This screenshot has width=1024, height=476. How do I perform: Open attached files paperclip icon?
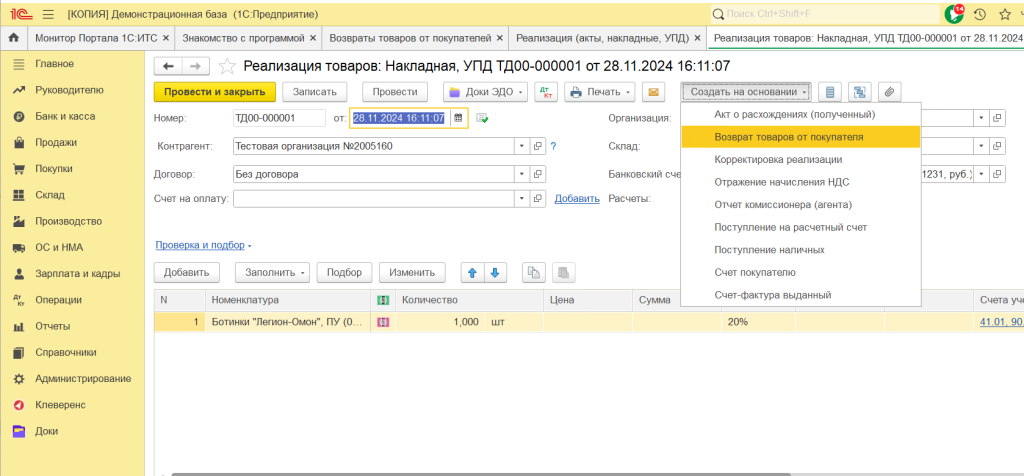coord(889,92)
